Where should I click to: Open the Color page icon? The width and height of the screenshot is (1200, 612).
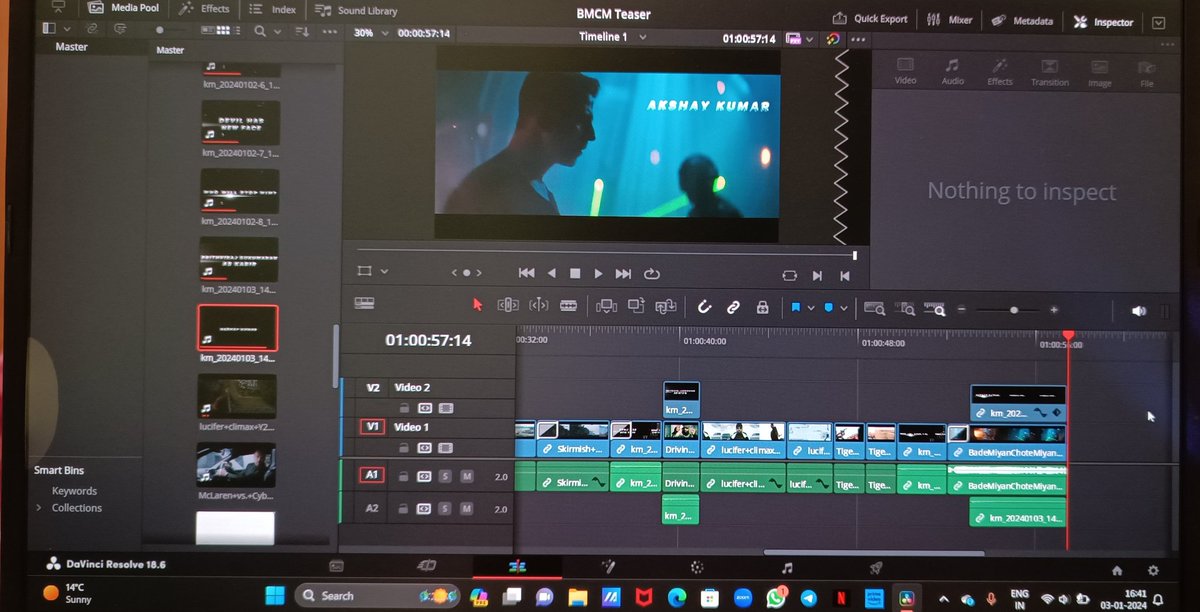click(697, 567)
